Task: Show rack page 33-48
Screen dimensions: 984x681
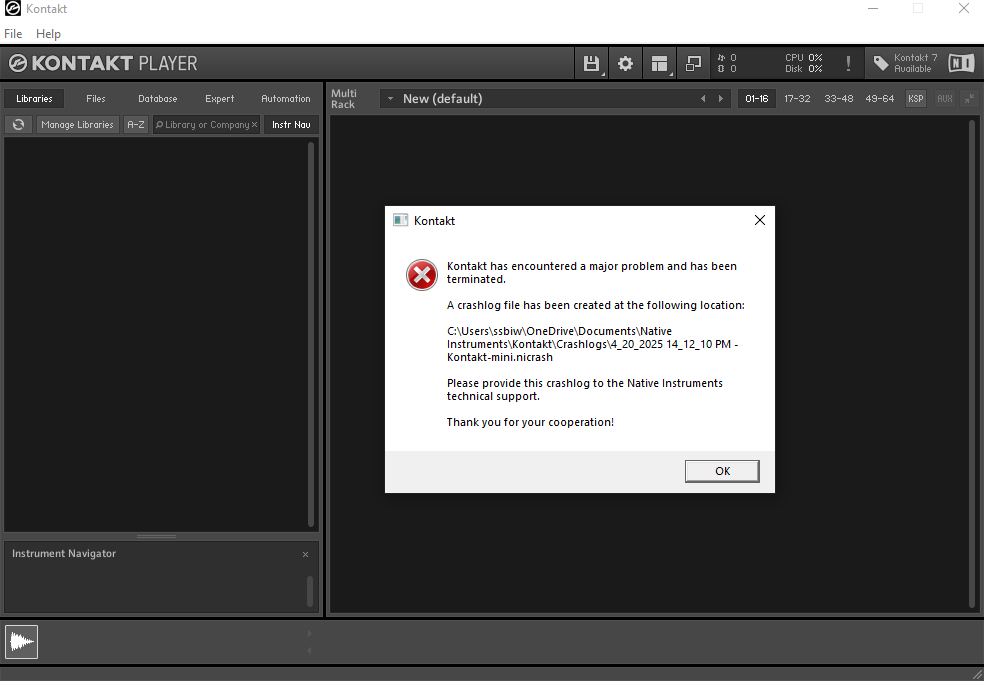Action: pos(838,99)
